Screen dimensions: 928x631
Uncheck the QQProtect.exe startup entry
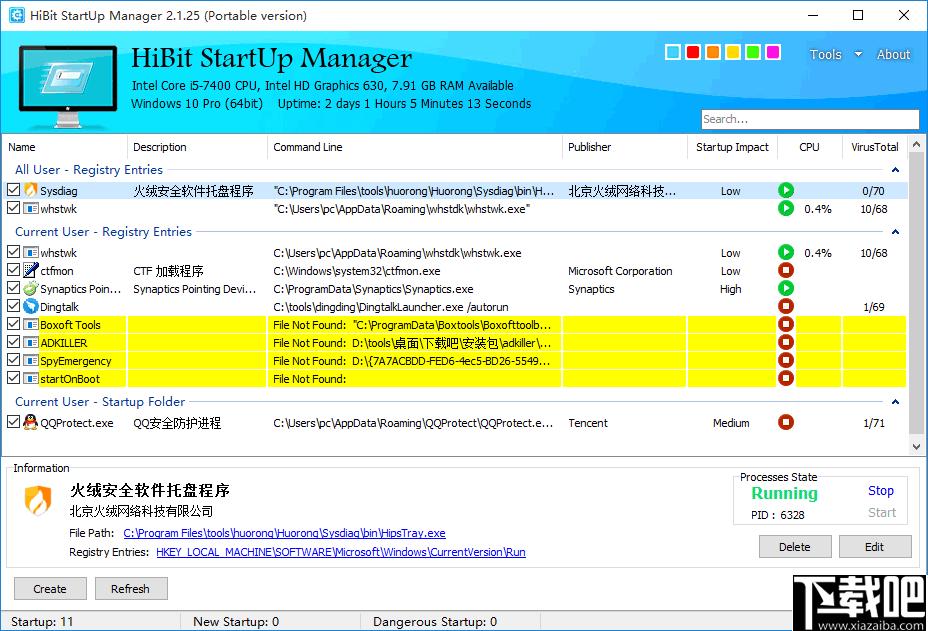tap(14, 422)
